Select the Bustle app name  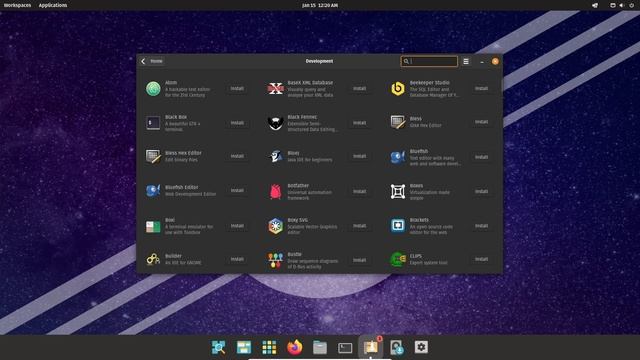click(x=295, y=254)
